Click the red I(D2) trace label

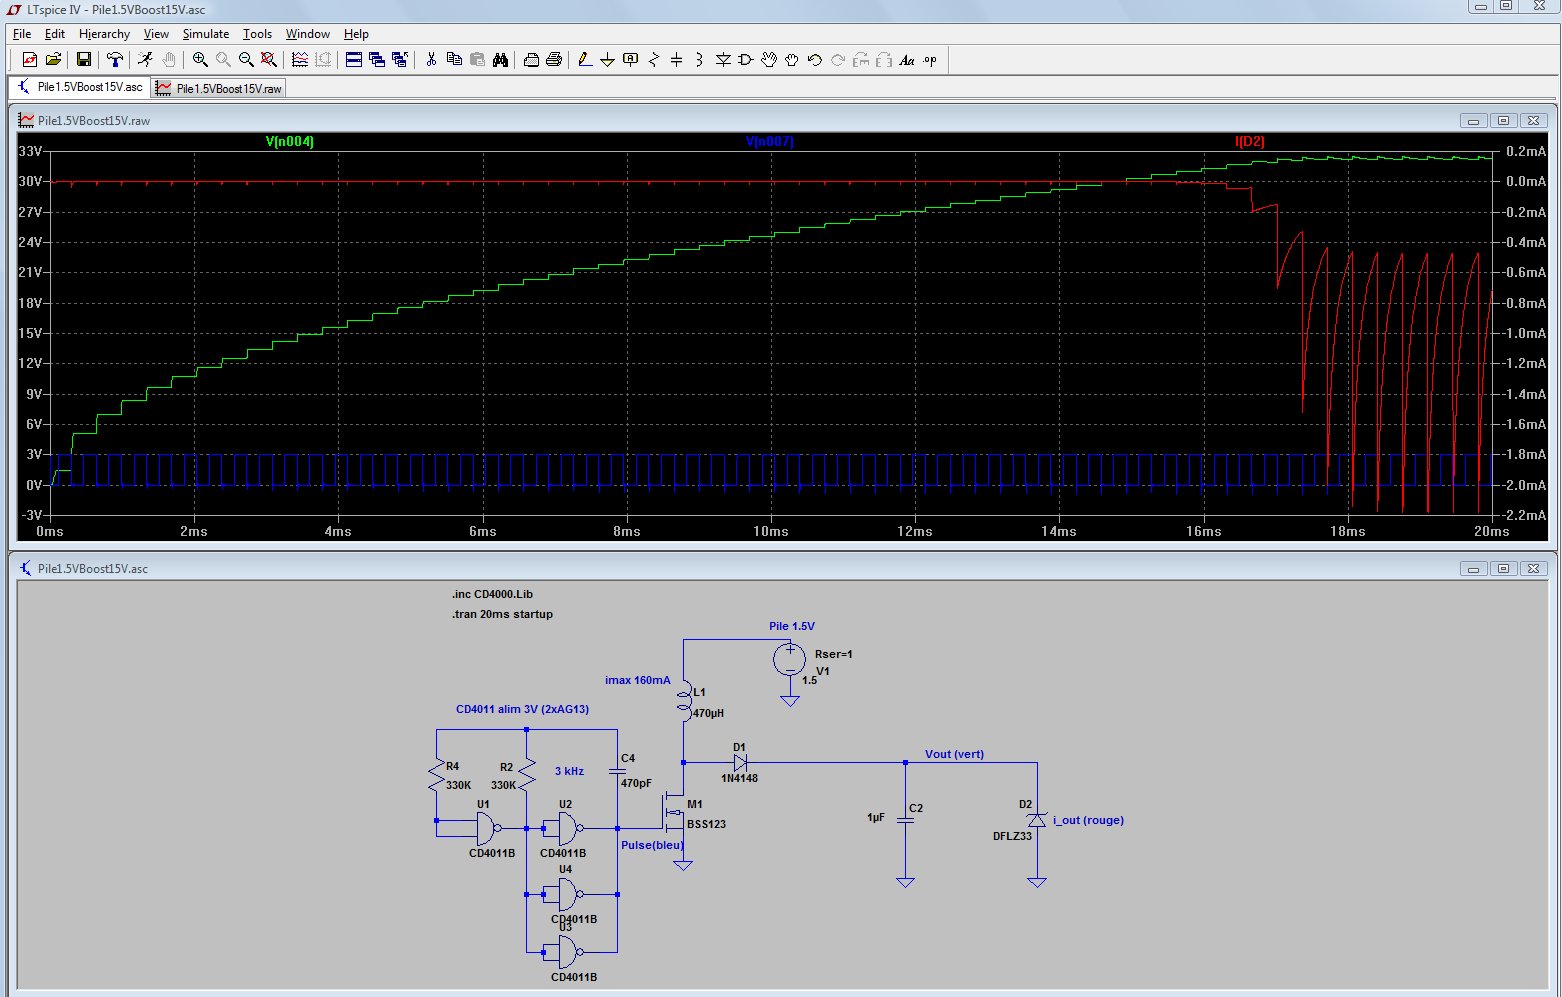pos(1249,142)
